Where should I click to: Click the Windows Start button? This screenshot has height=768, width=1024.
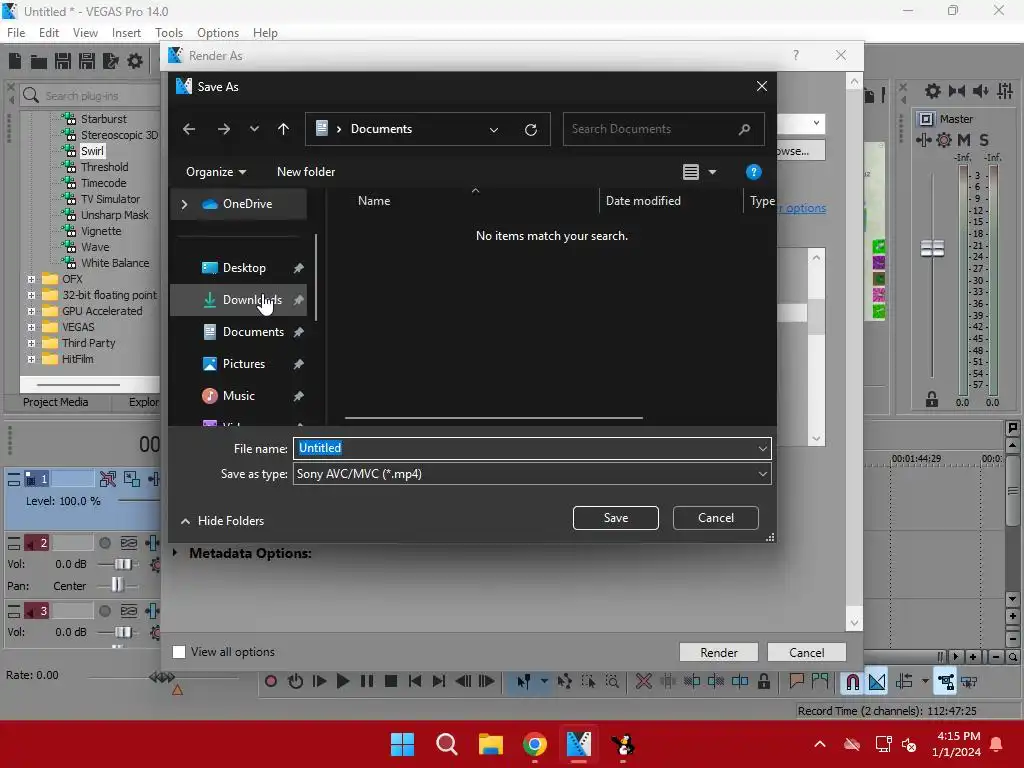point(402,744)
